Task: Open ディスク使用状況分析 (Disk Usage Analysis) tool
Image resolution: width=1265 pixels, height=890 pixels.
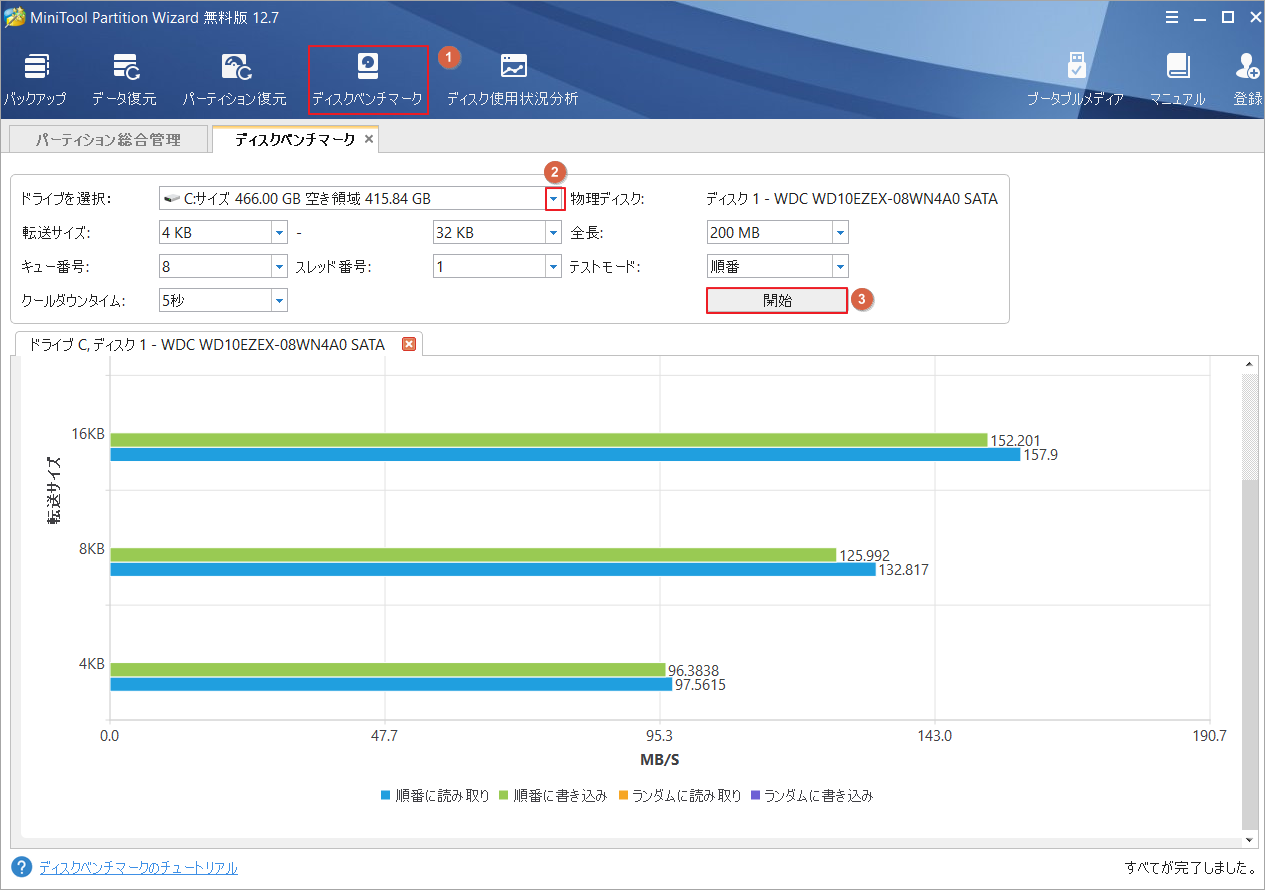Action: [x=512, y=68]
